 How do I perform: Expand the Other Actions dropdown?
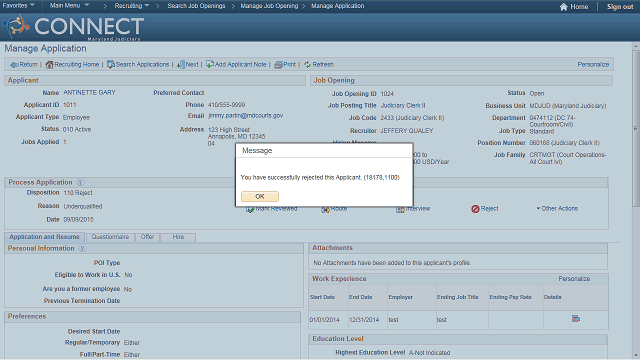click(557, 209)
